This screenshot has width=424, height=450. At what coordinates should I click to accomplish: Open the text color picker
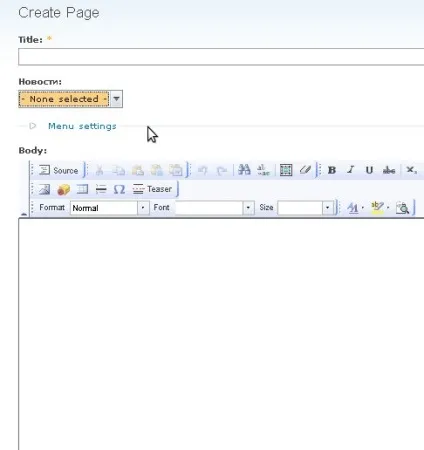pos(355,208)
